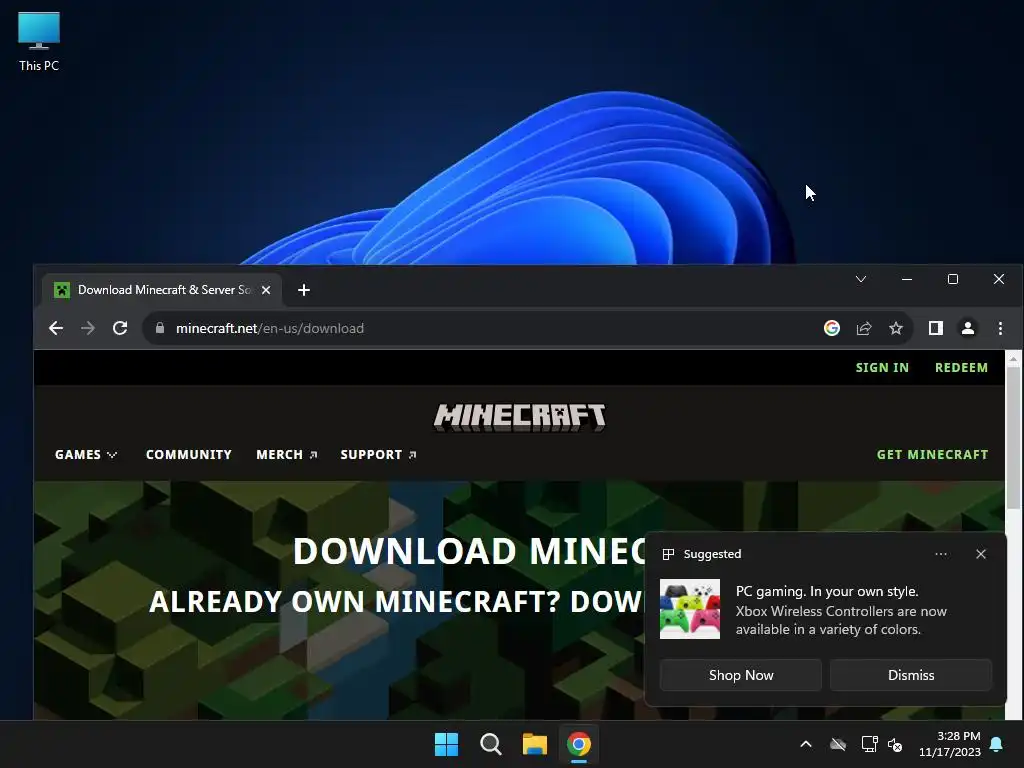1024x768 pixels.
Task: Open Suggested notification options (three dots)
Action: click(x=941, y=554)
